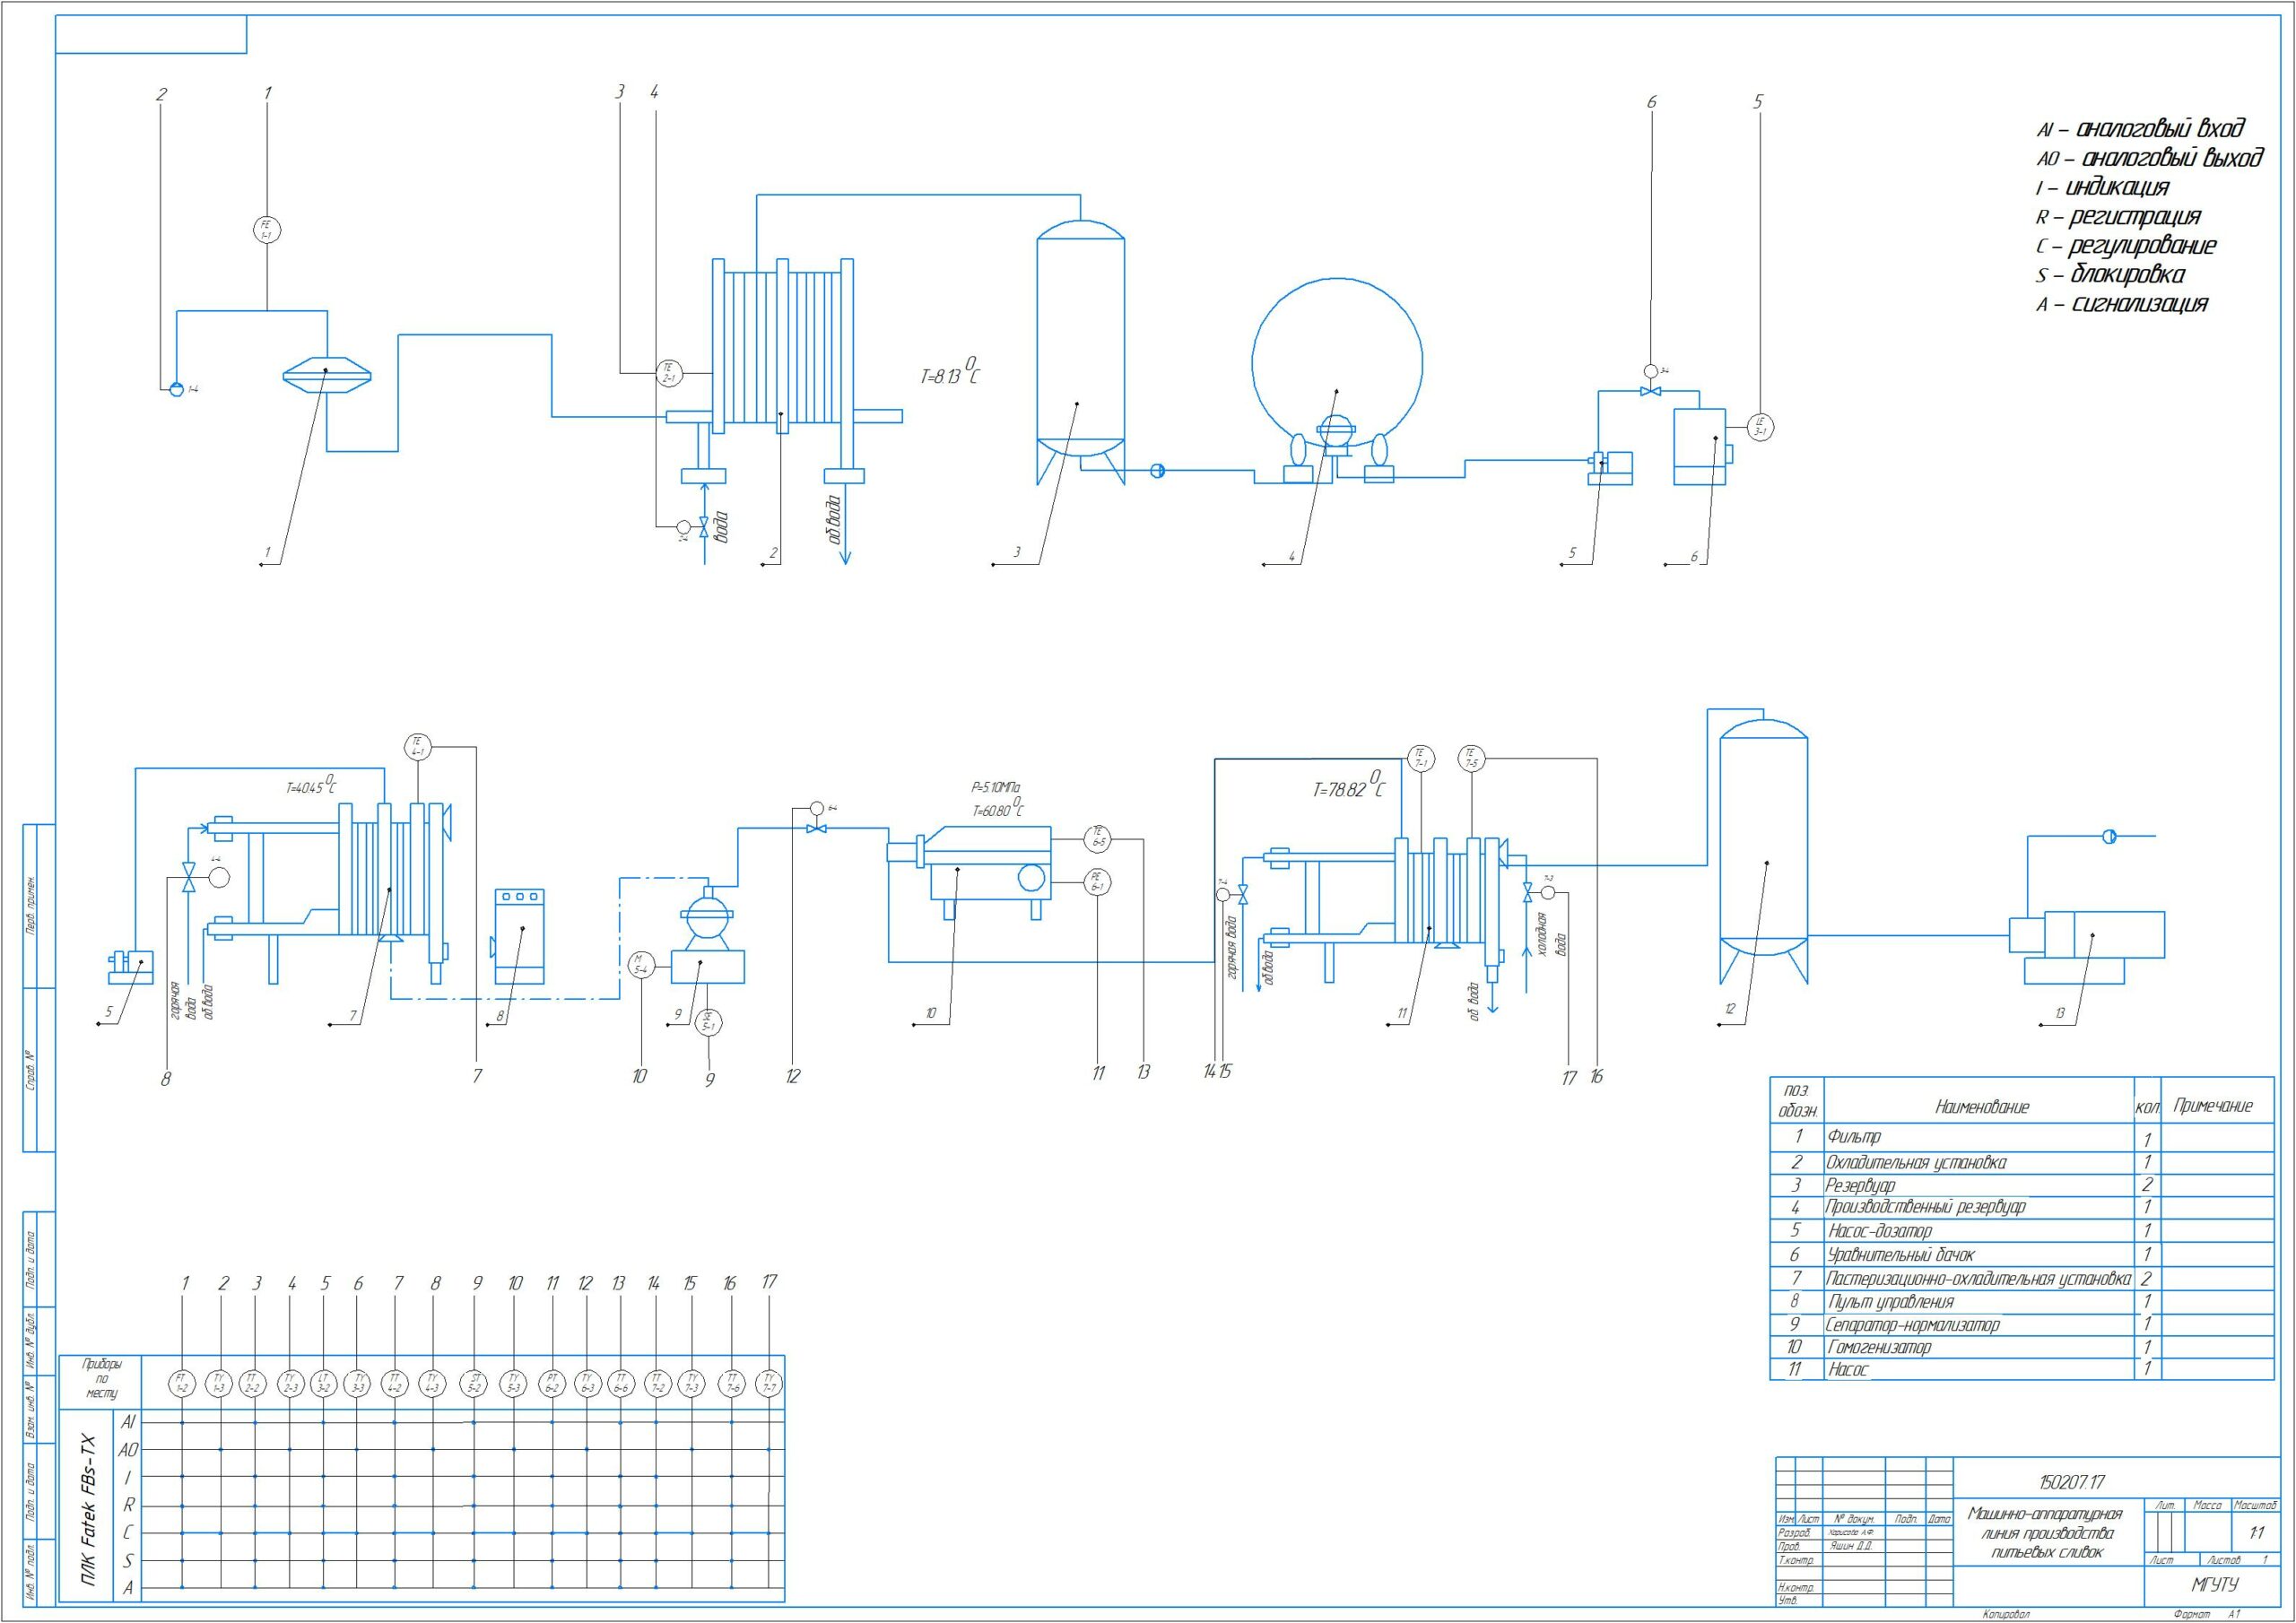Click the TE 6-5 sensor bubble near homogenizer
Screen dimensions: 2296x1623
coord(1098,839)
